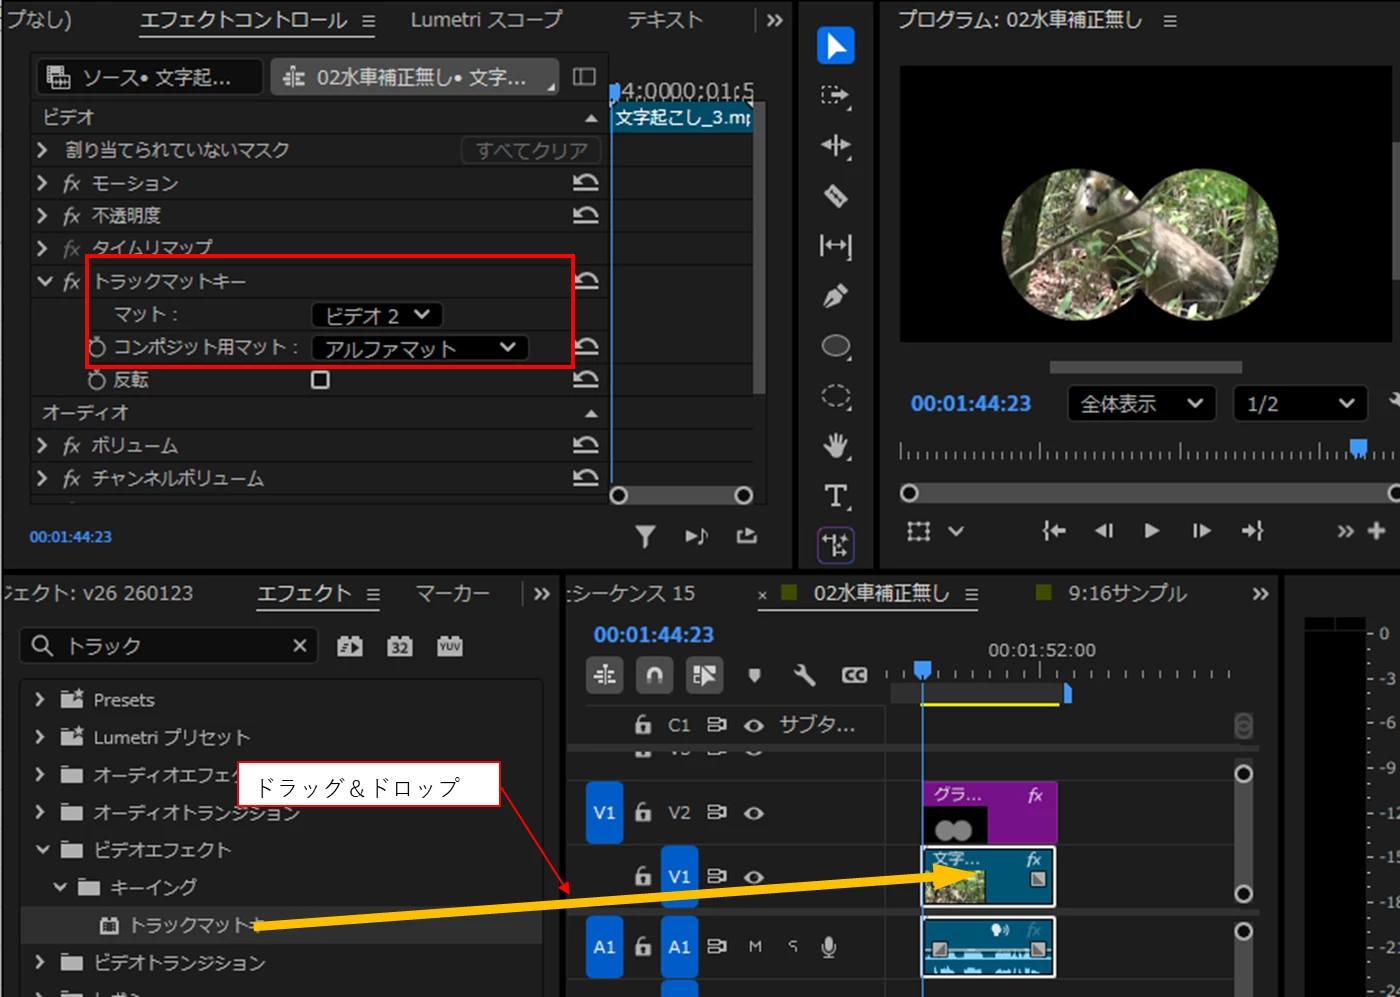Open the マット dropdown showing ビデオ 2
1400x997 pixels.
click(x=377, y=315)
